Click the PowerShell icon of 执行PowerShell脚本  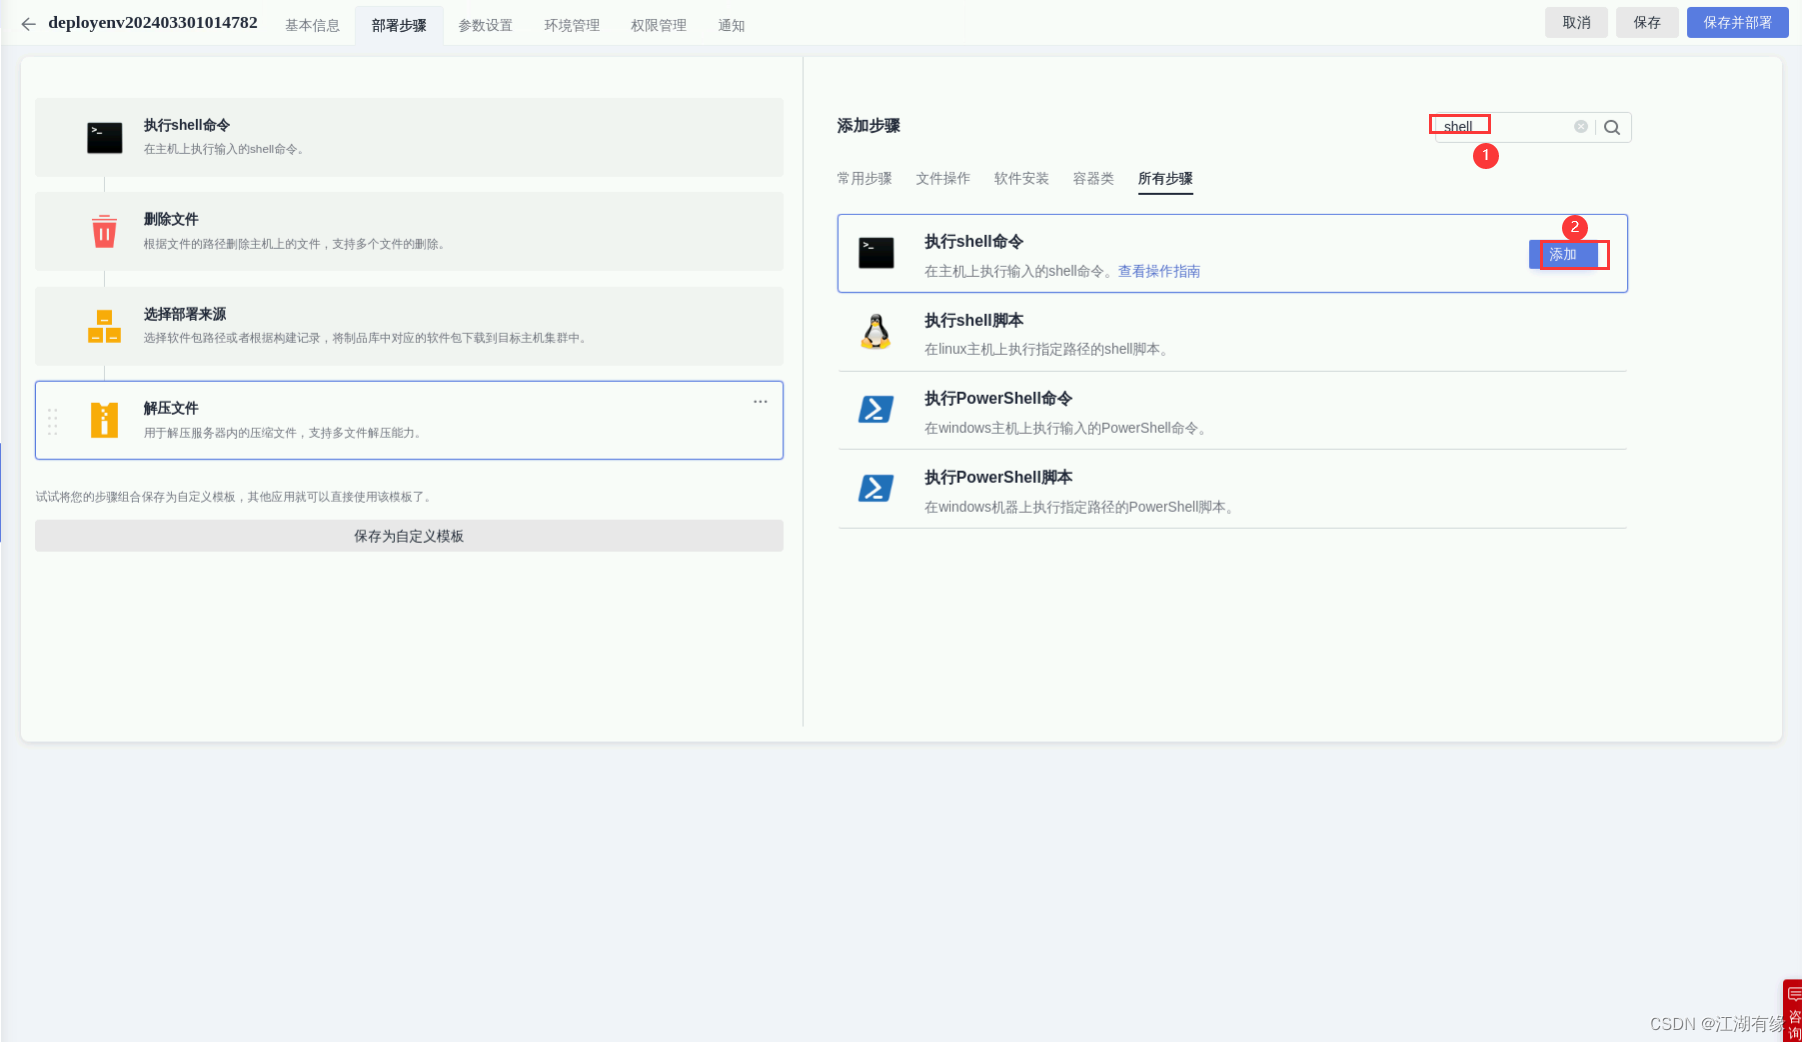[x=876, y=488]
